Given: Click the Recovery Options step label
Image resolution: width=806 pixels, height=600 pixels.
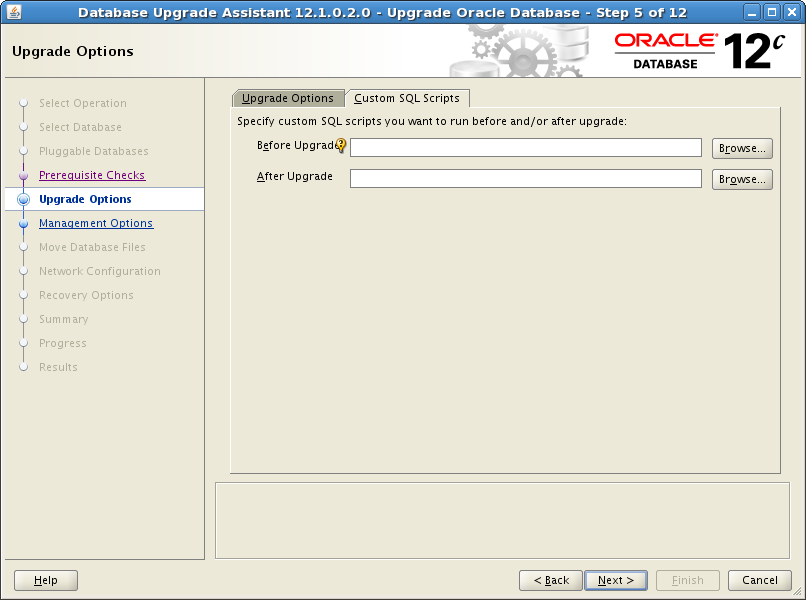Looking at the screenshot, I should coord(86,295).
